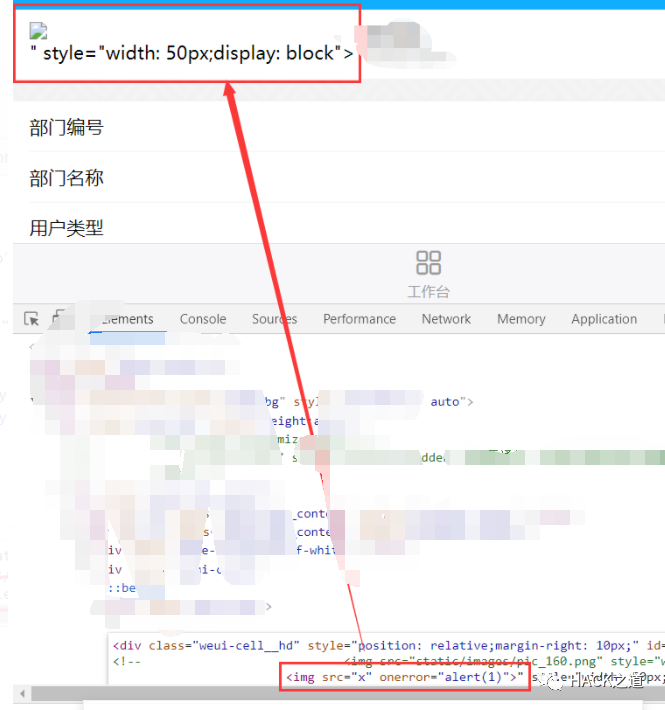665x710 pixels.
Task: Open the 工作台 workbench grid icon
Action: [428, 263]
